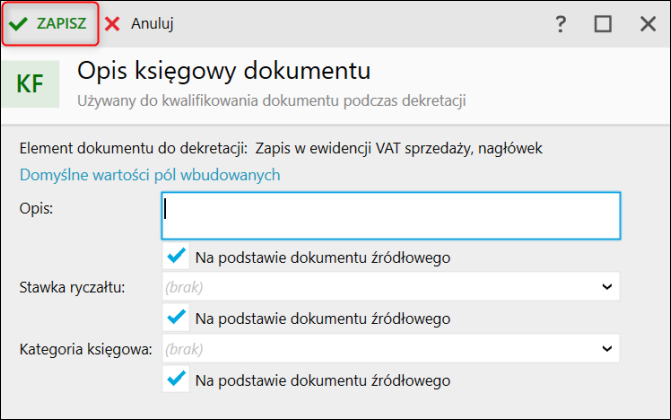Open help with the question mark icon

(x=561, y=24)
